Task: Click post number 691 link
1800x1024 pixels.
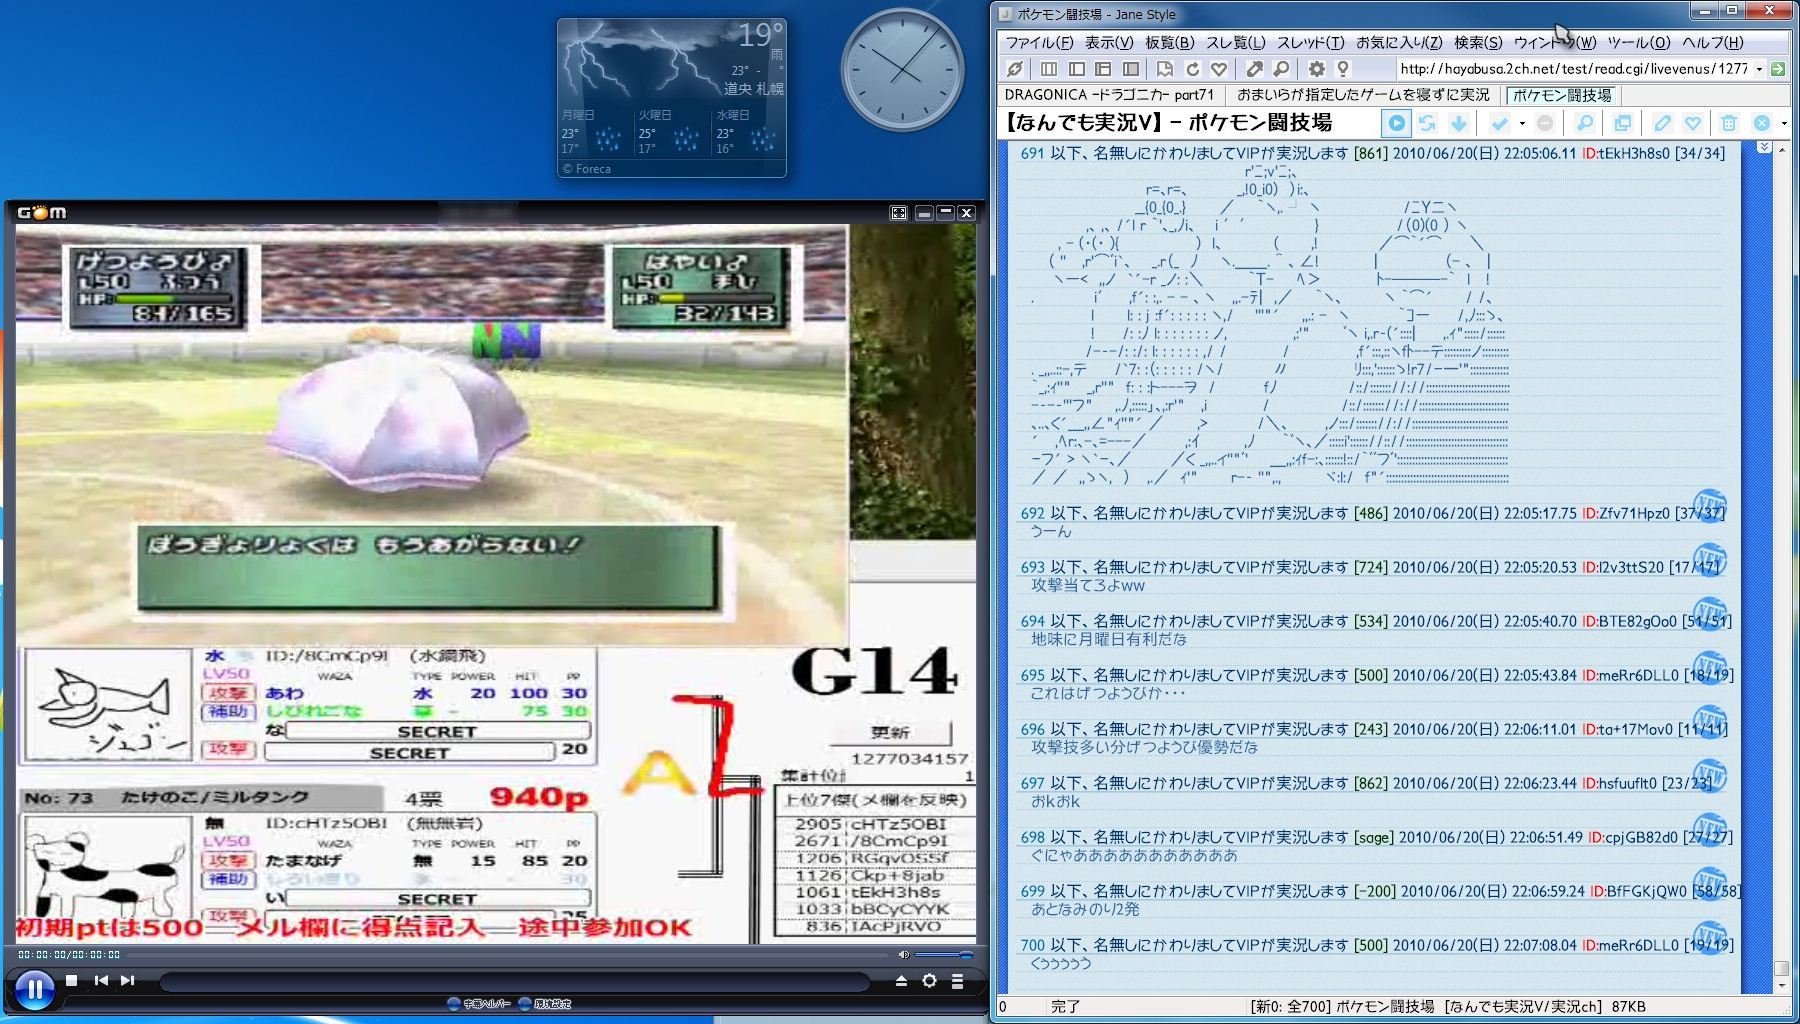Action: [1032, 153]
